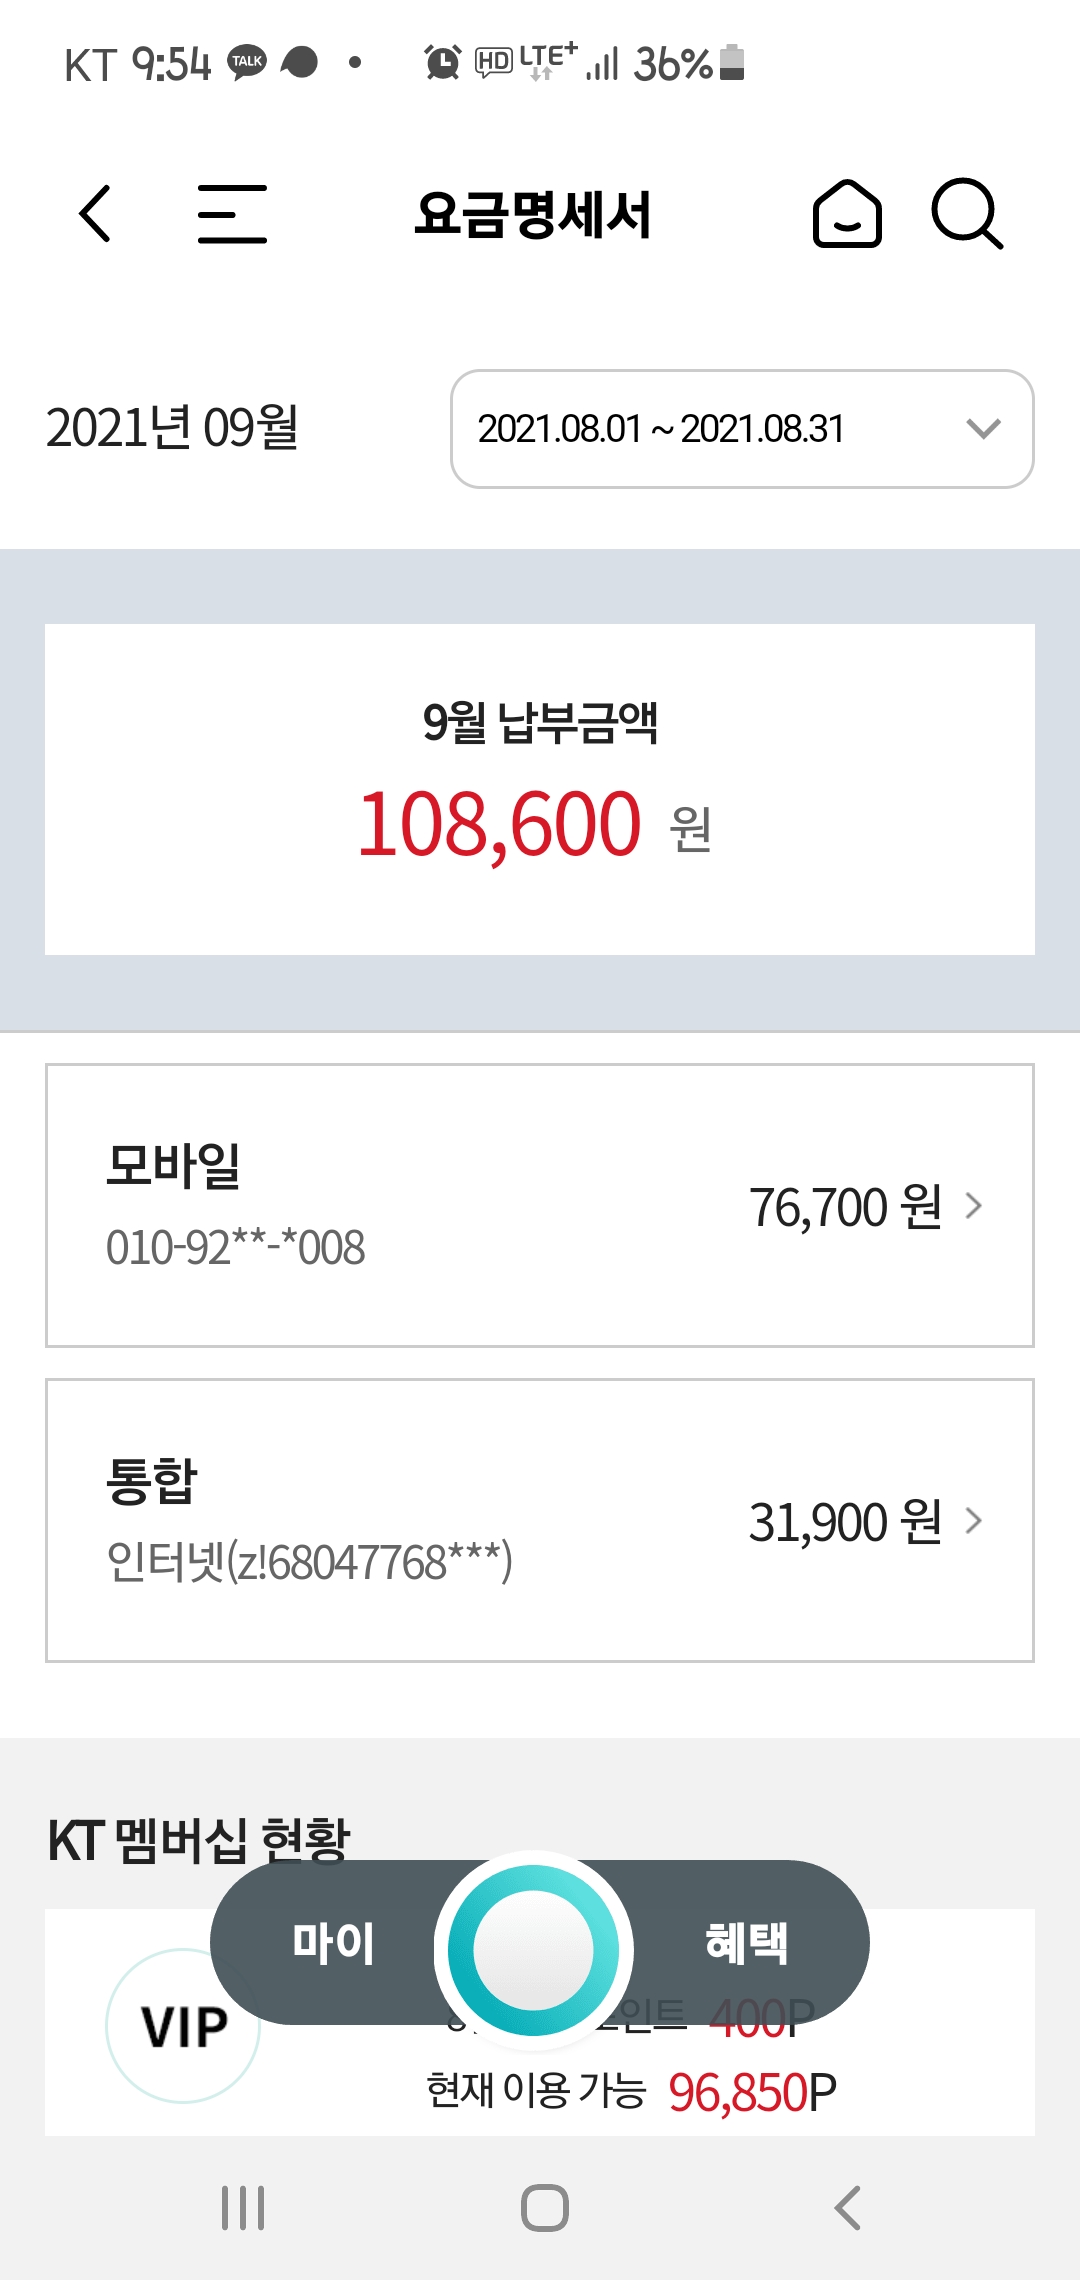Select the 혜택 tab
The image size is (1080, 2280).
746,1943
